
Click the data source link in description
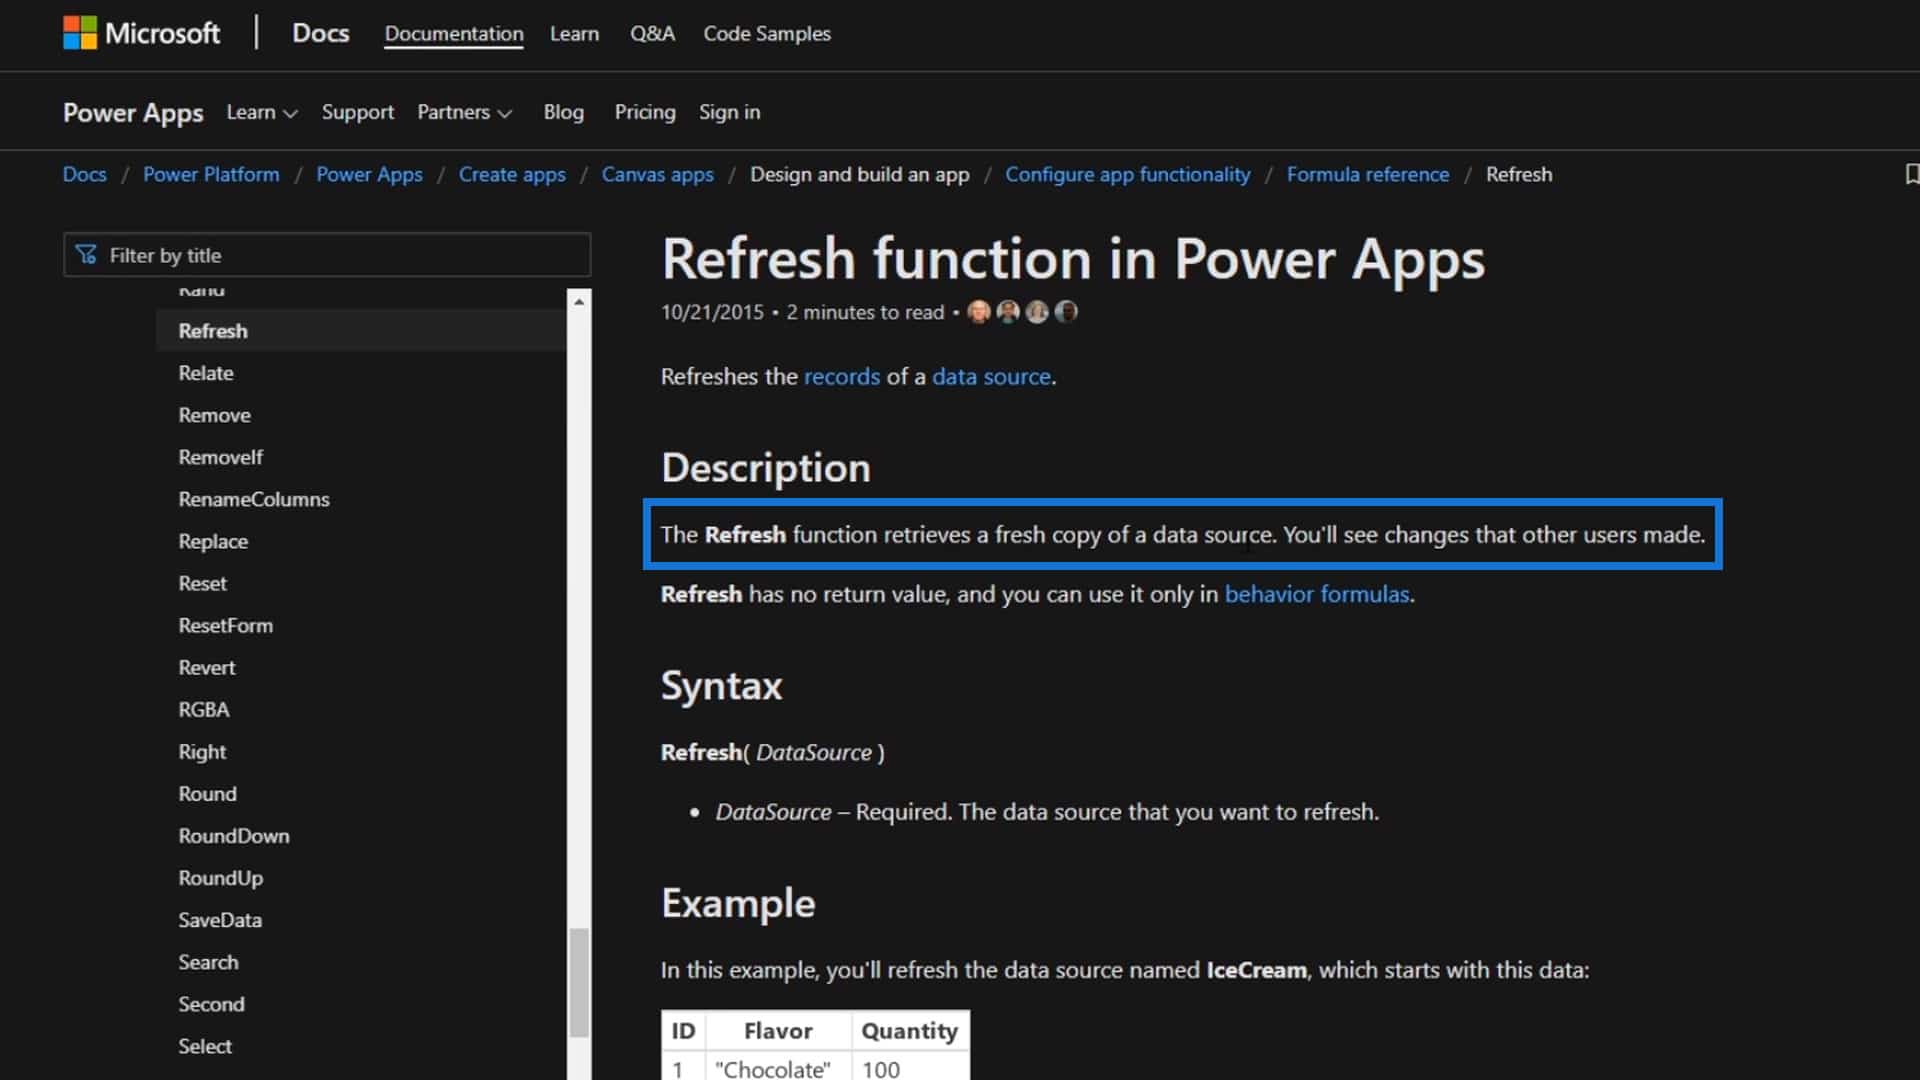tap(989, 376)
